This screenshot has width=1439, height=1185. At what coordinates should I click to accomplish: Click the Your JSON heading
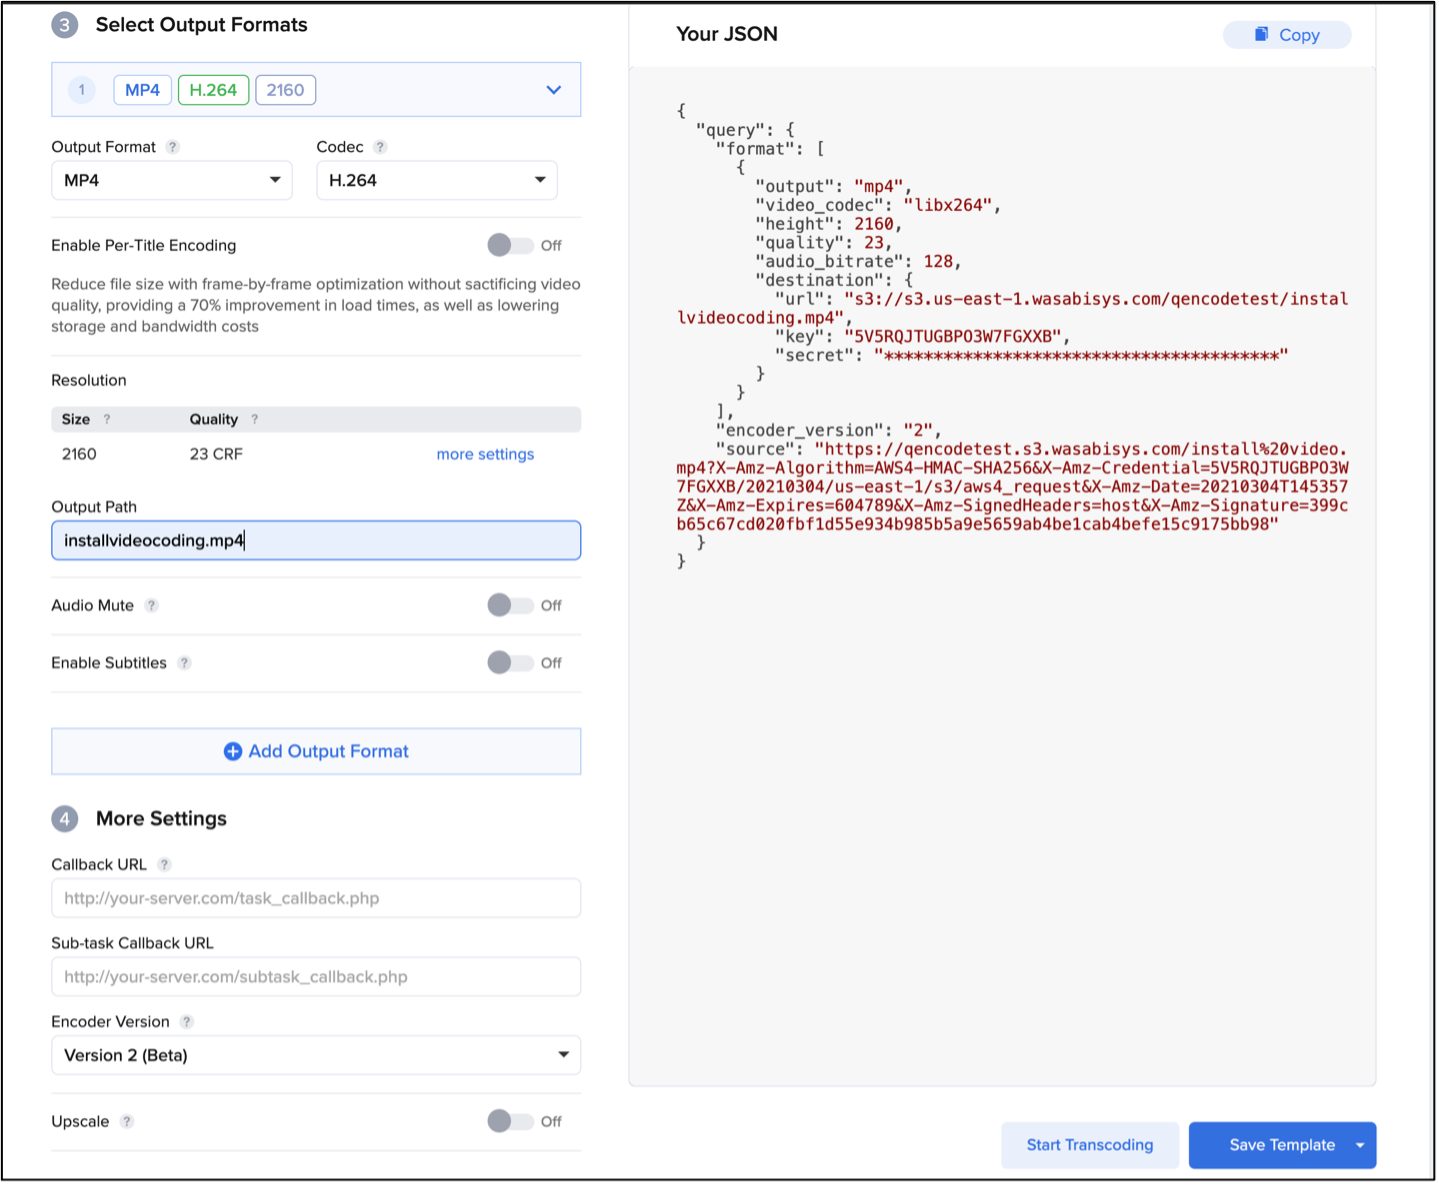click(x=727, y=34)
